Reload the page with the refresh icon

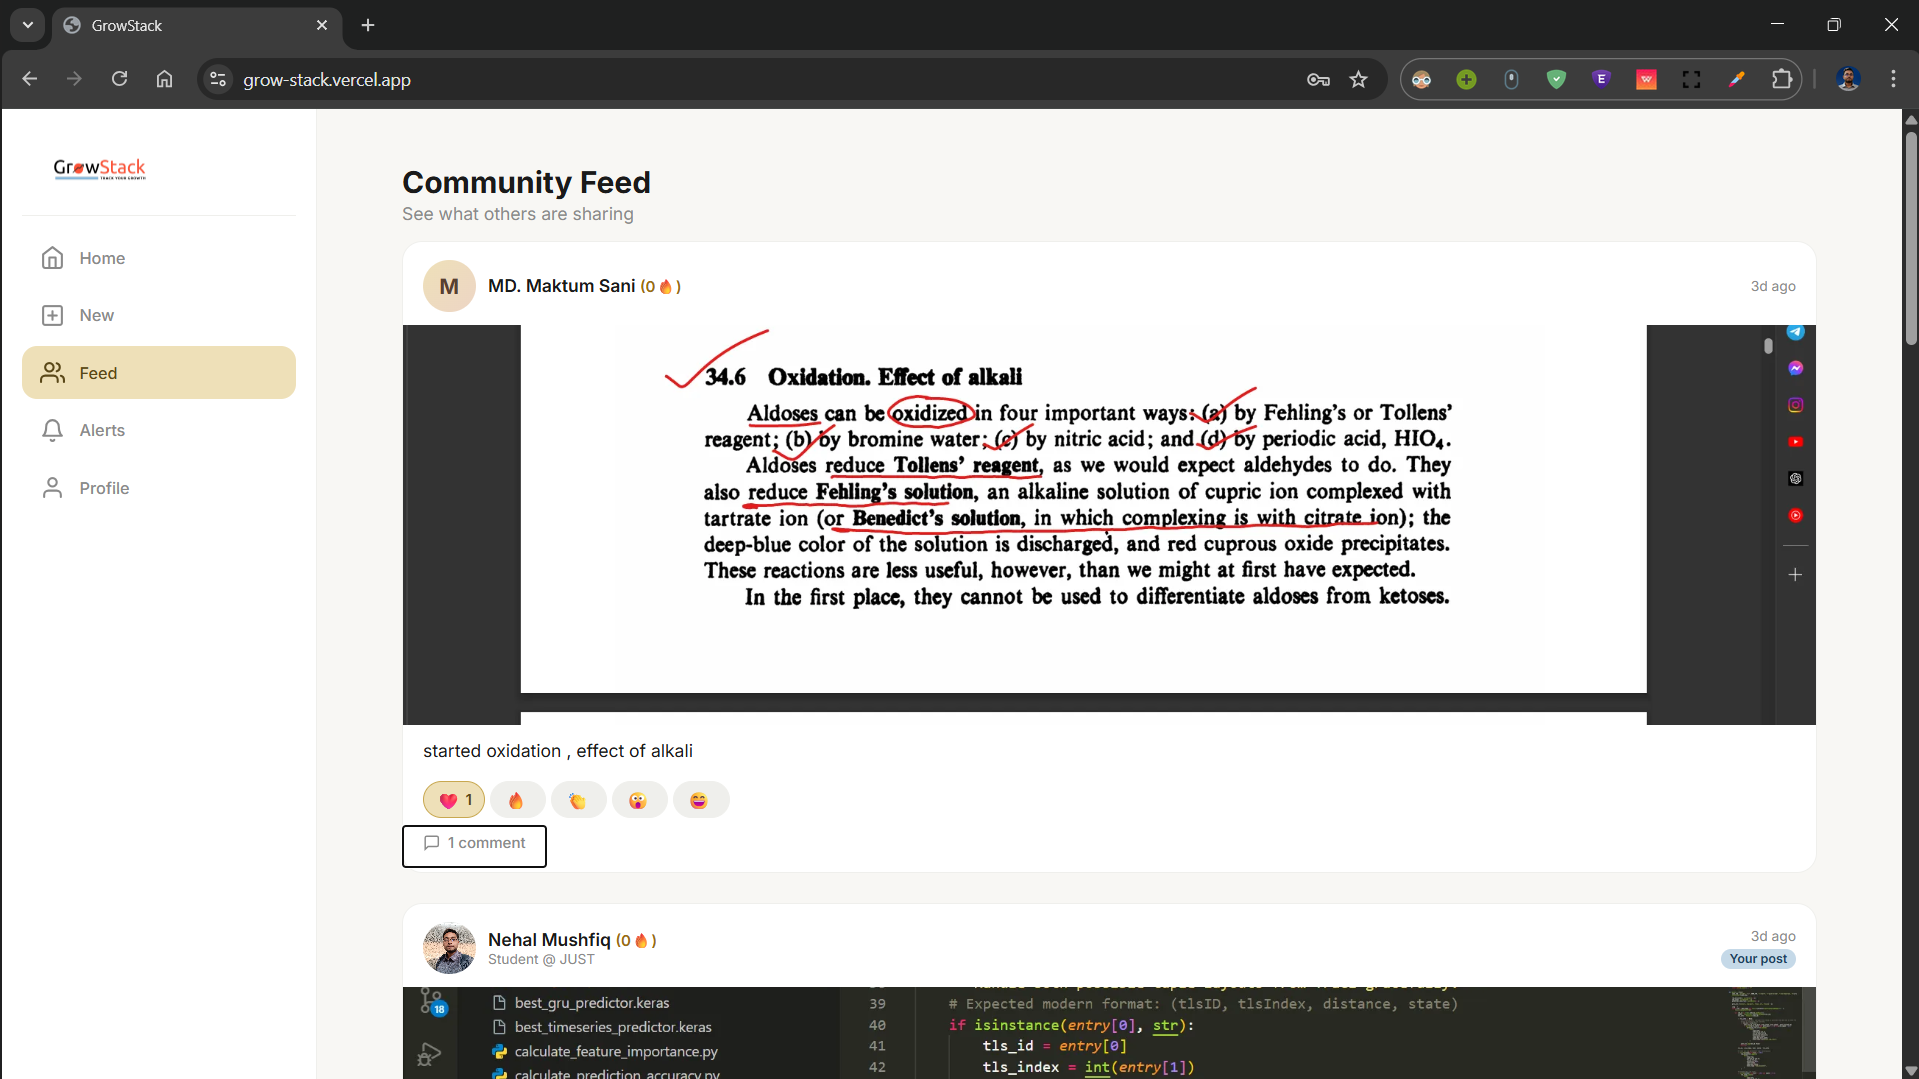119,79
